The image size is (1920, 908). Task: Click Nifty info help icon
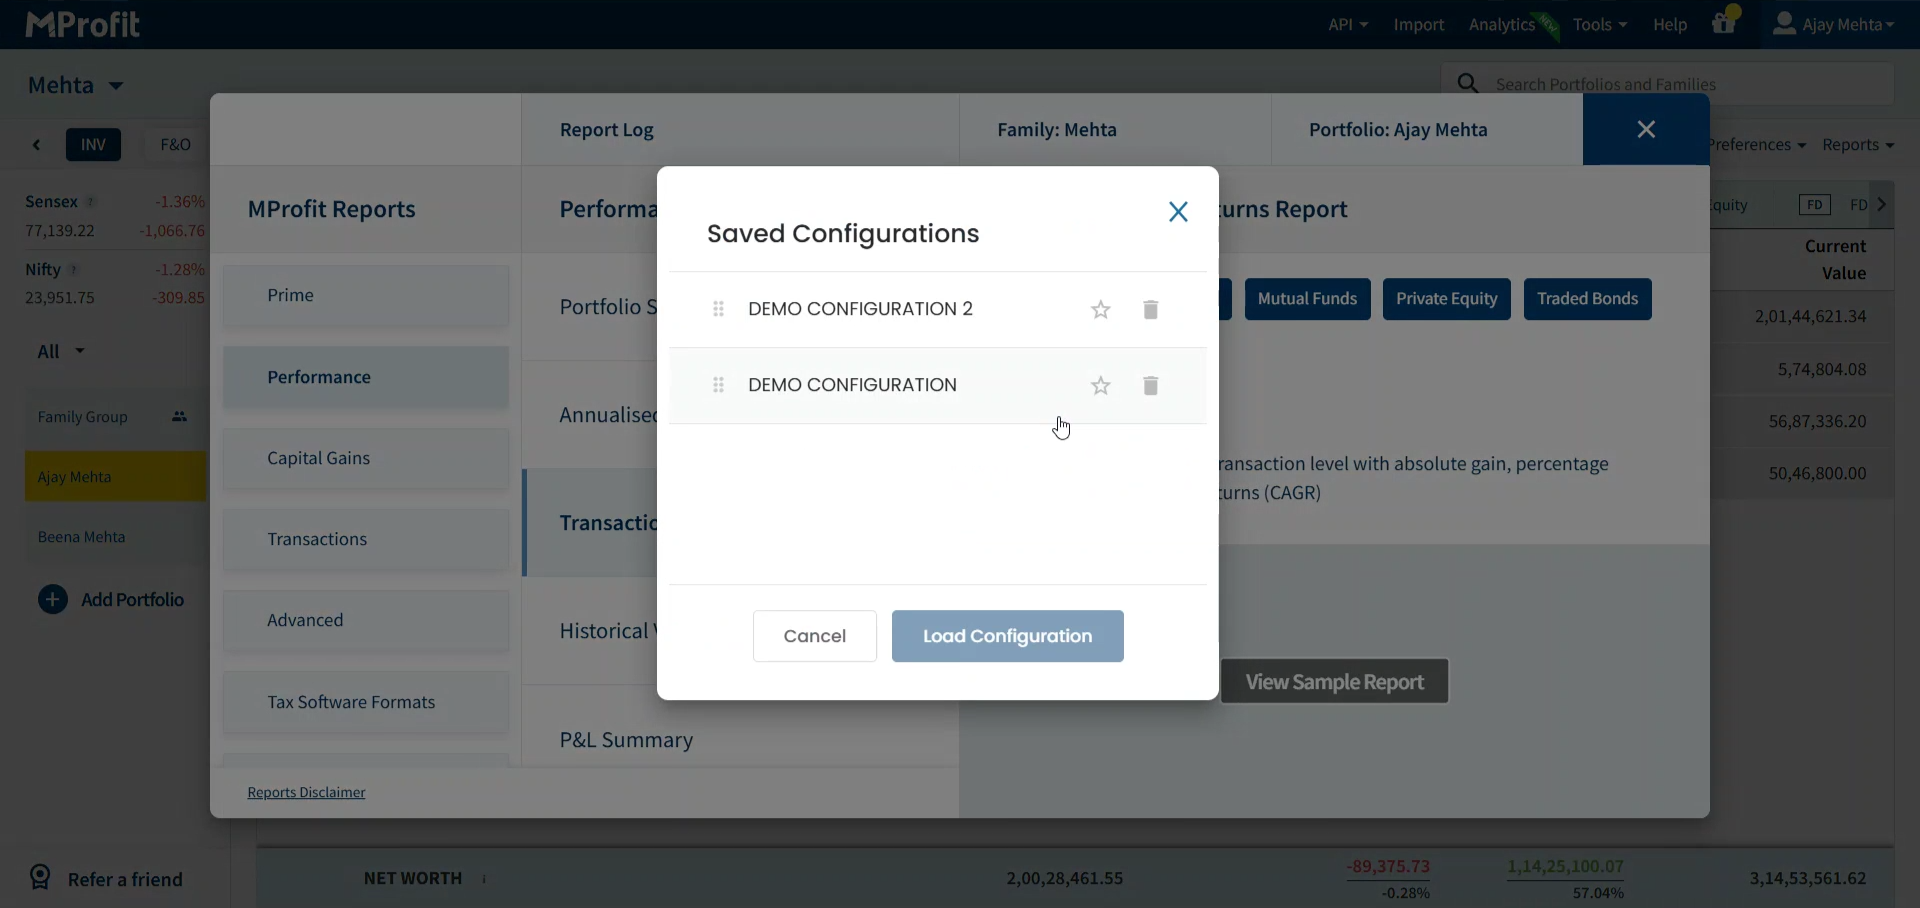pyautogui.click(x=74, y=270)
